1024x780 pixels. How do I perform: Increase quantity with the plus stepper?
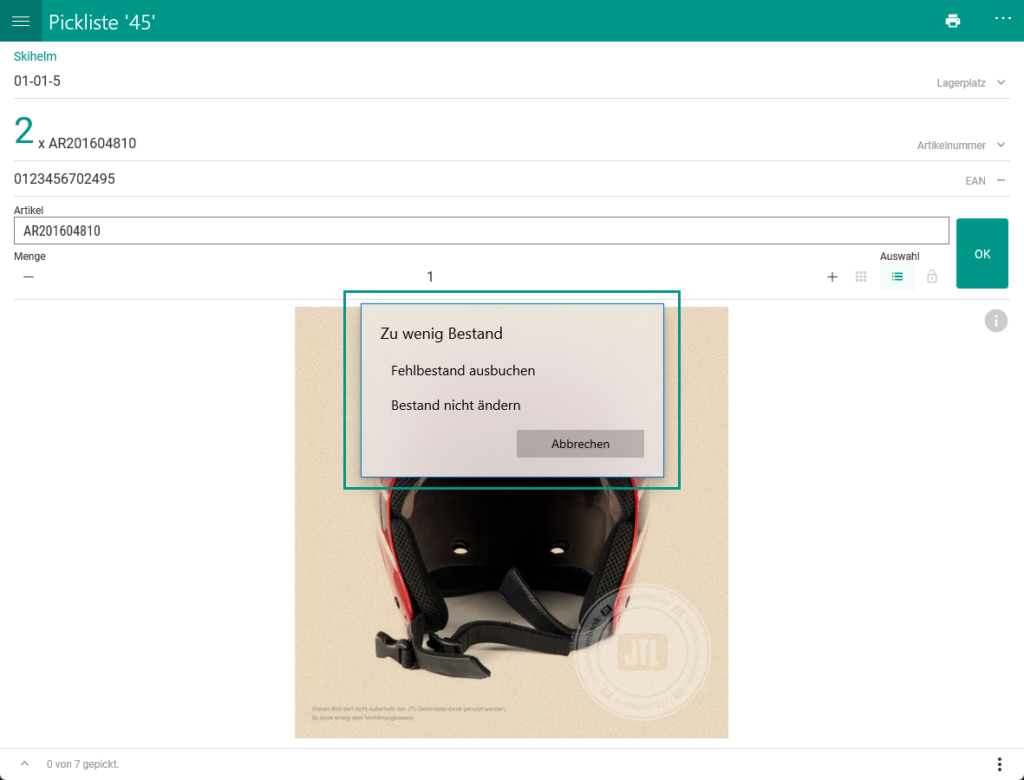tap(832, 277)
